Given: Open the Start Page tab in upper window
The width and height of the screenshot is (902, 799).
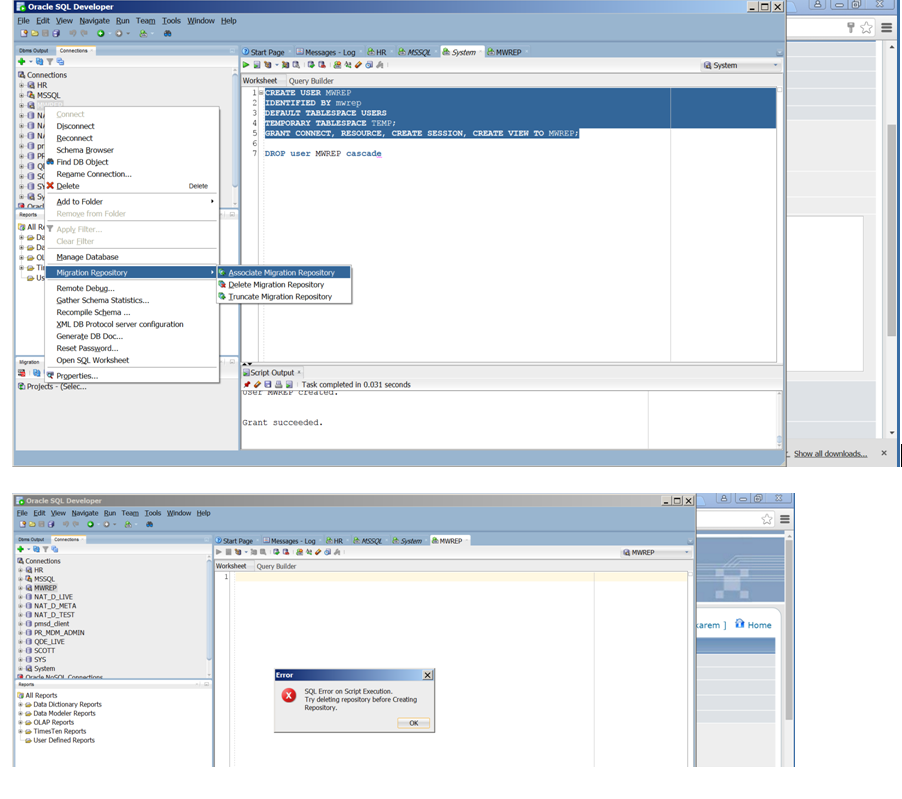Looking at the screenshot, I should 263,52.
